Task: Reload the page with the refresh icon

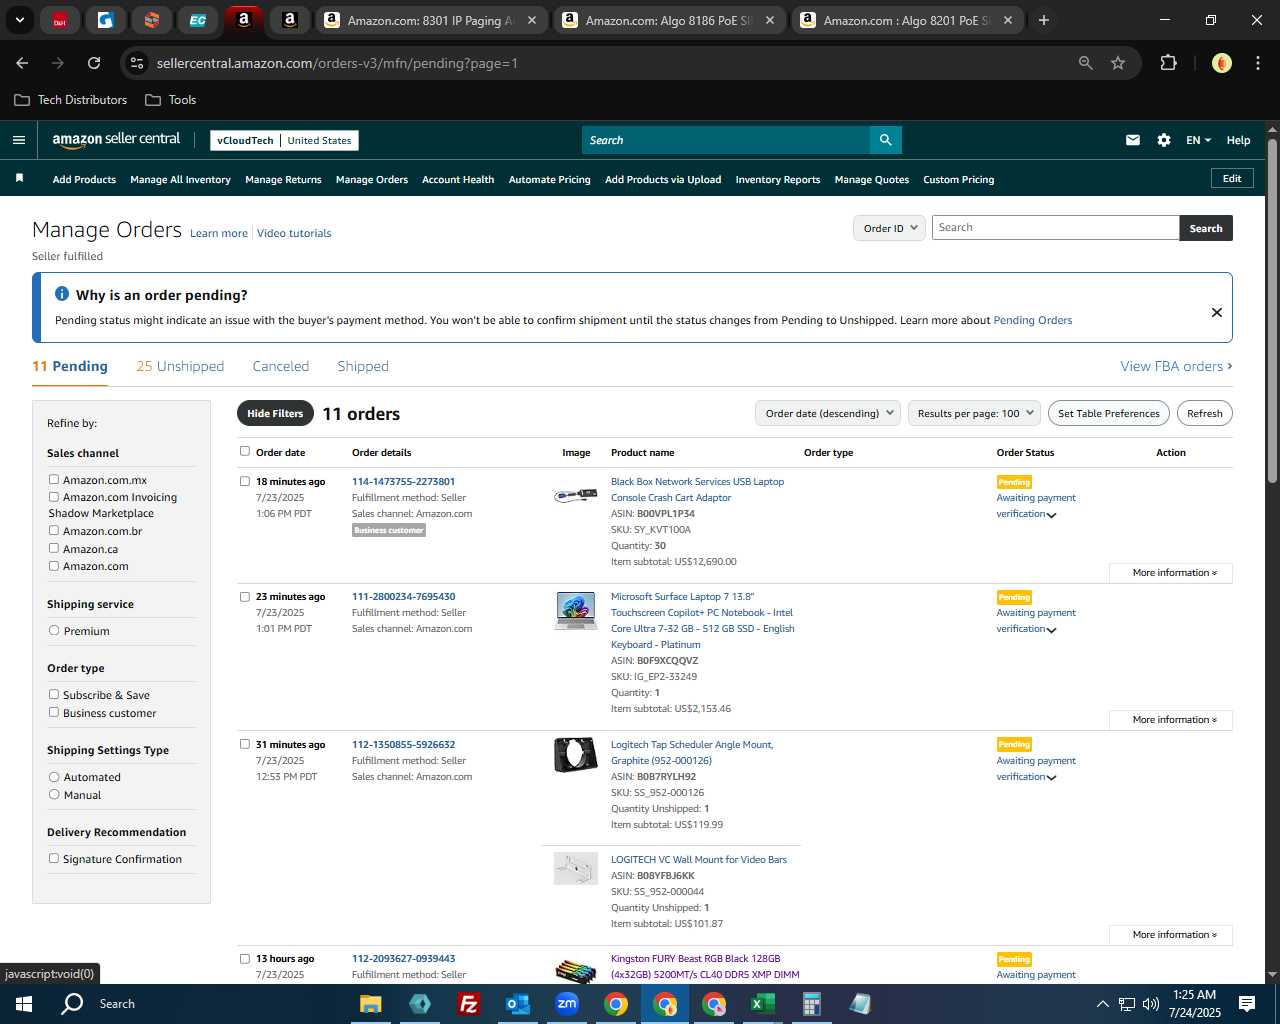Action: click(94, 63)
